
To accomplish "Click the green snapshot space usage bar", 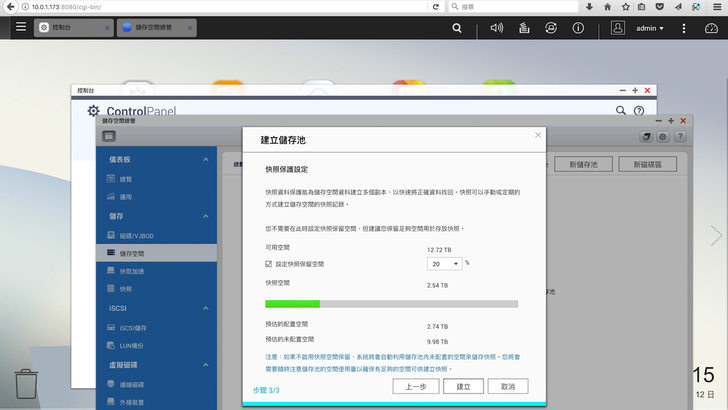I will pos(292,303).
